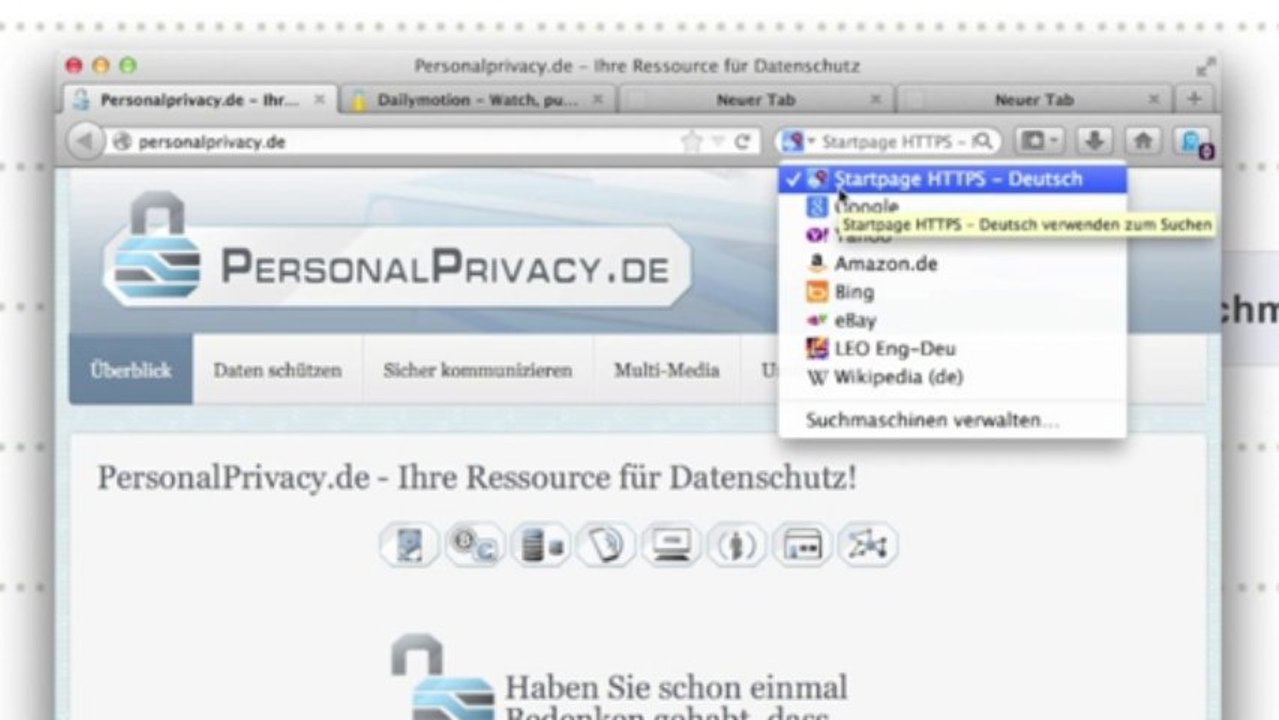Reload the page with the refresh icon
This screenshot has width=1279, height=720.
pos(742,142)
